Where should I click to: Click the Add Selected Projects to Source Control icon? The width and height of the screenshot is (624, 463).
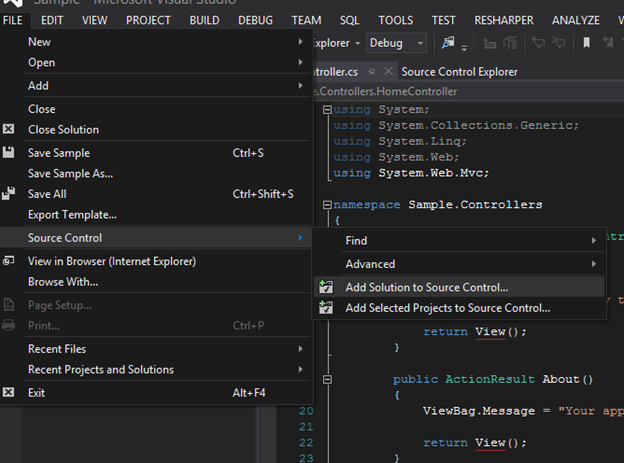click(326, 307)
